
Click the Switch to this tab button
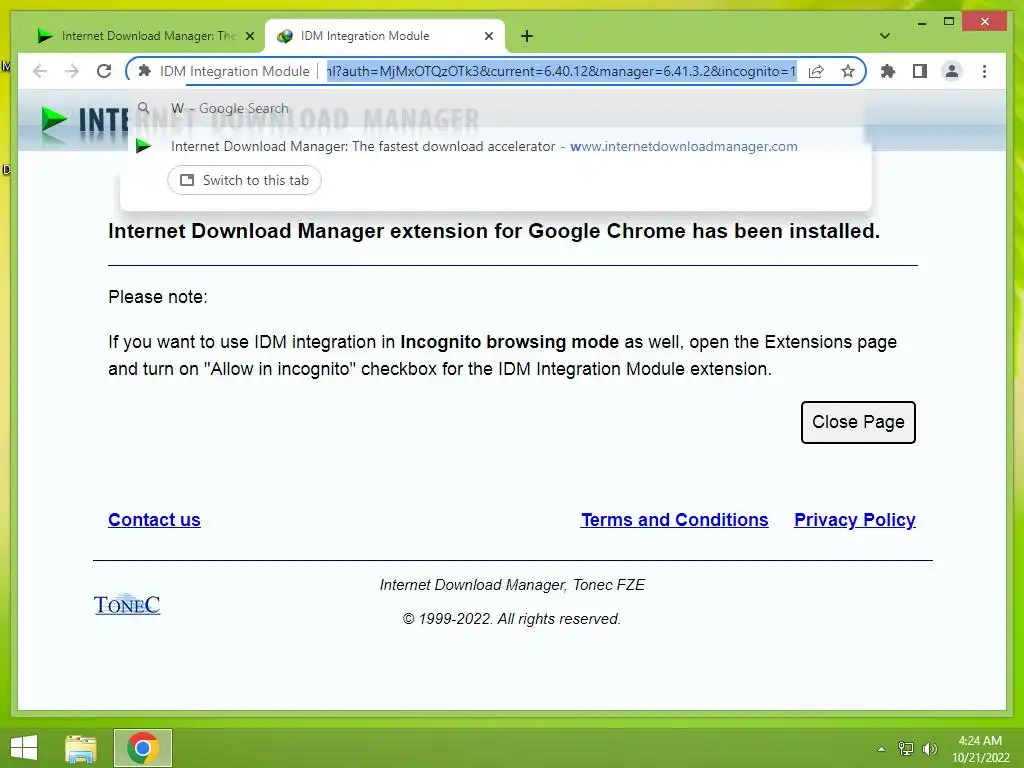click(244, 180)
